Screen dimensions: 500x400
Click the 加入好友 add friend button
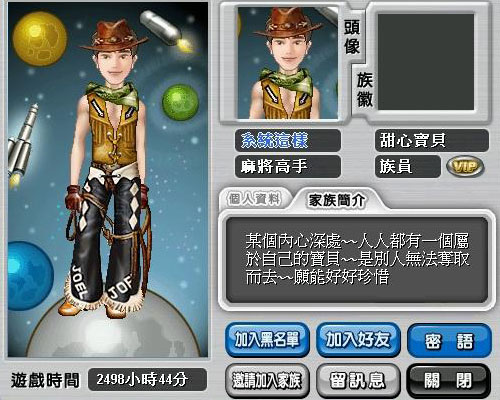[x=358, y=340]
